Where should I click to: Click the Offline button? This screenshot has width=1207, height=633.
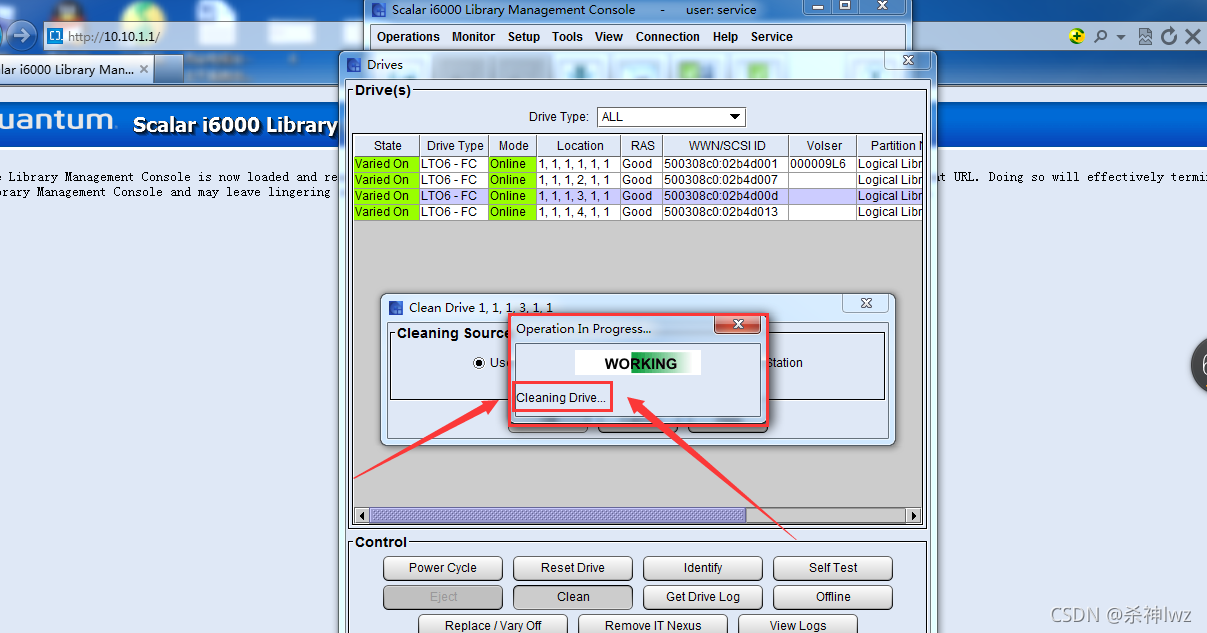pos(833,597)
